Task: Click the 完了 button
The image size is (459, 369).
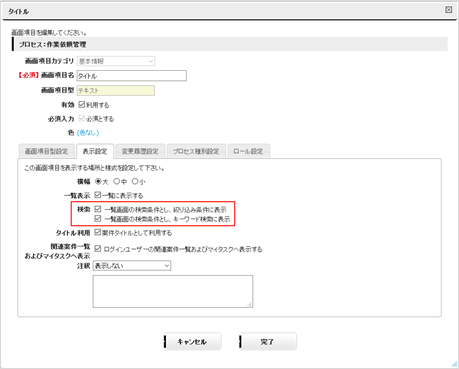Action: [268, 342]
